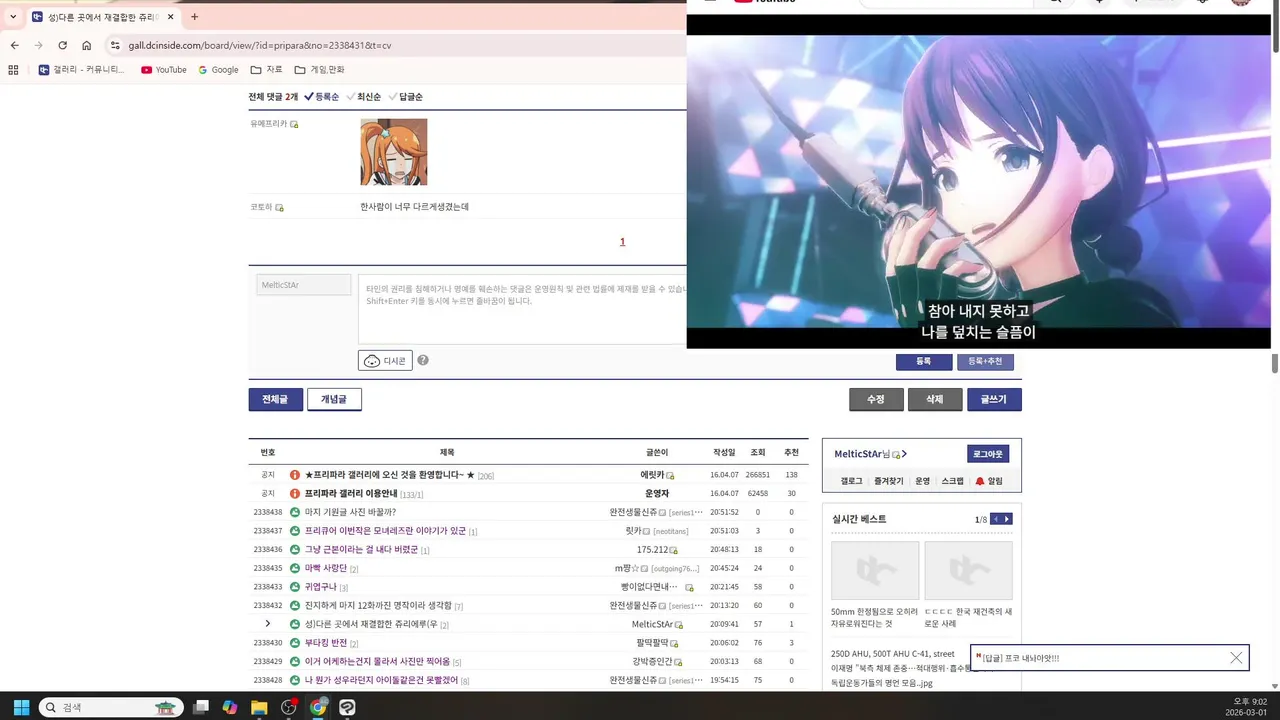
Task: Go to next 실시간 베스트 page arrow
Action: point(1008,519)
